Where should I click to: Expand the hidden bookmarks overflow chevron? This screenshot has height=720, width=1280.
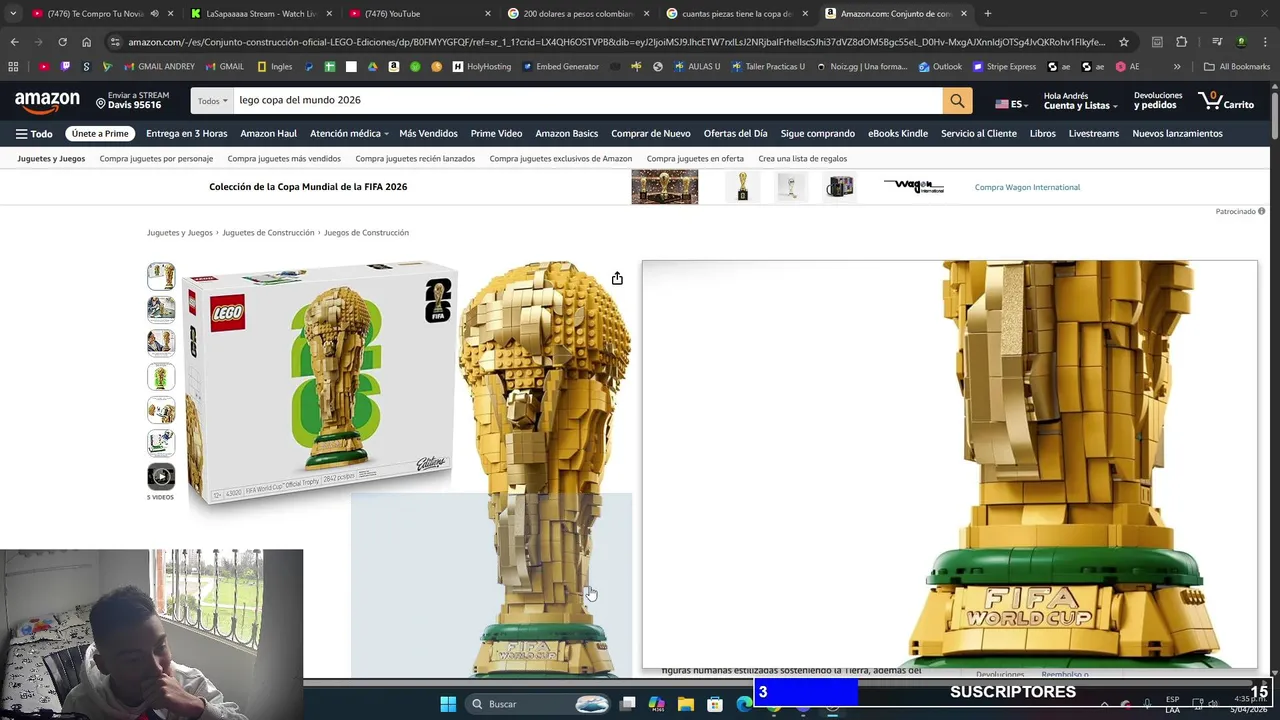click(x=1177, y=67)
